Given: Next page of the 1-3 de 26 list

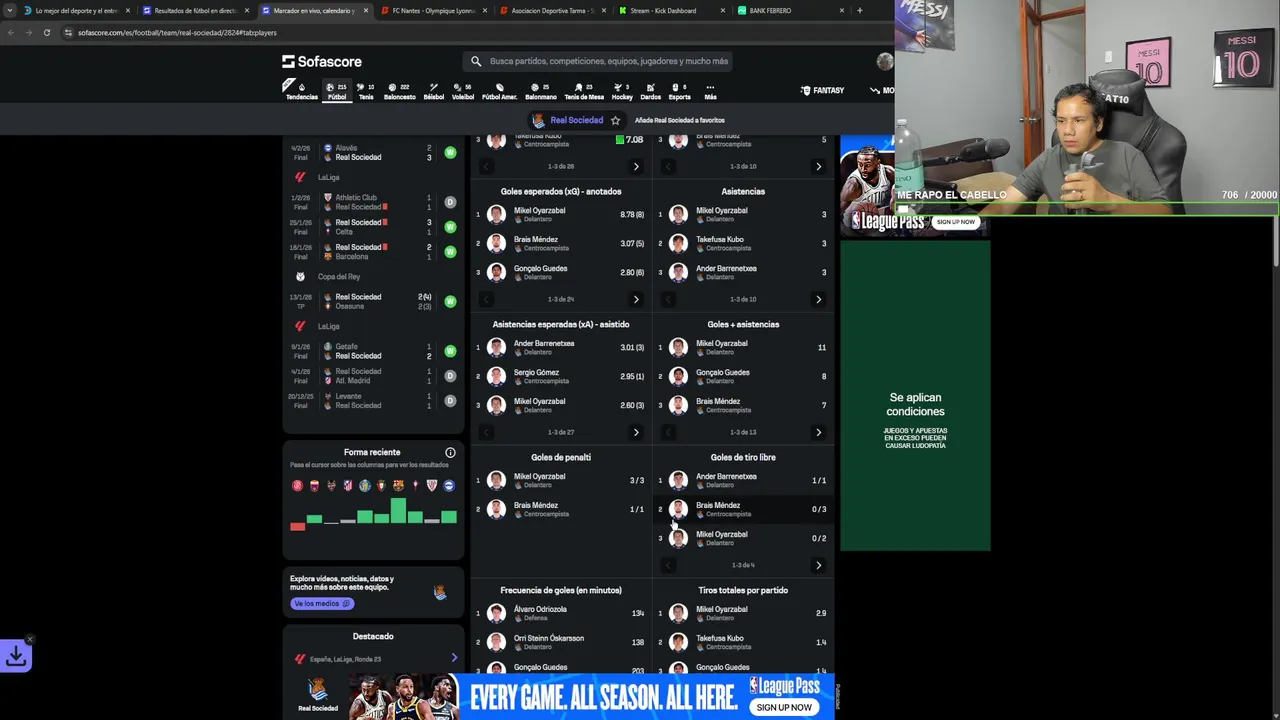Looking at the screenshot, I should pyautogui.click(x=636, y=166).
